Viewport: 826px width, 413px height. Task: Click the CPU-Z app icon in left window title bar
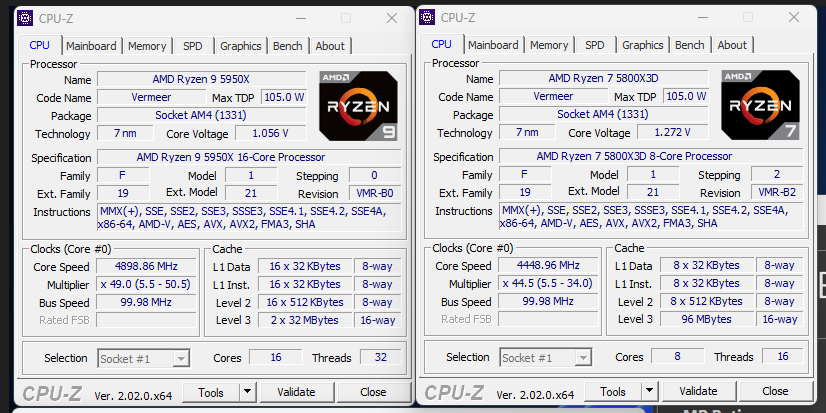[x=25, y=18]
